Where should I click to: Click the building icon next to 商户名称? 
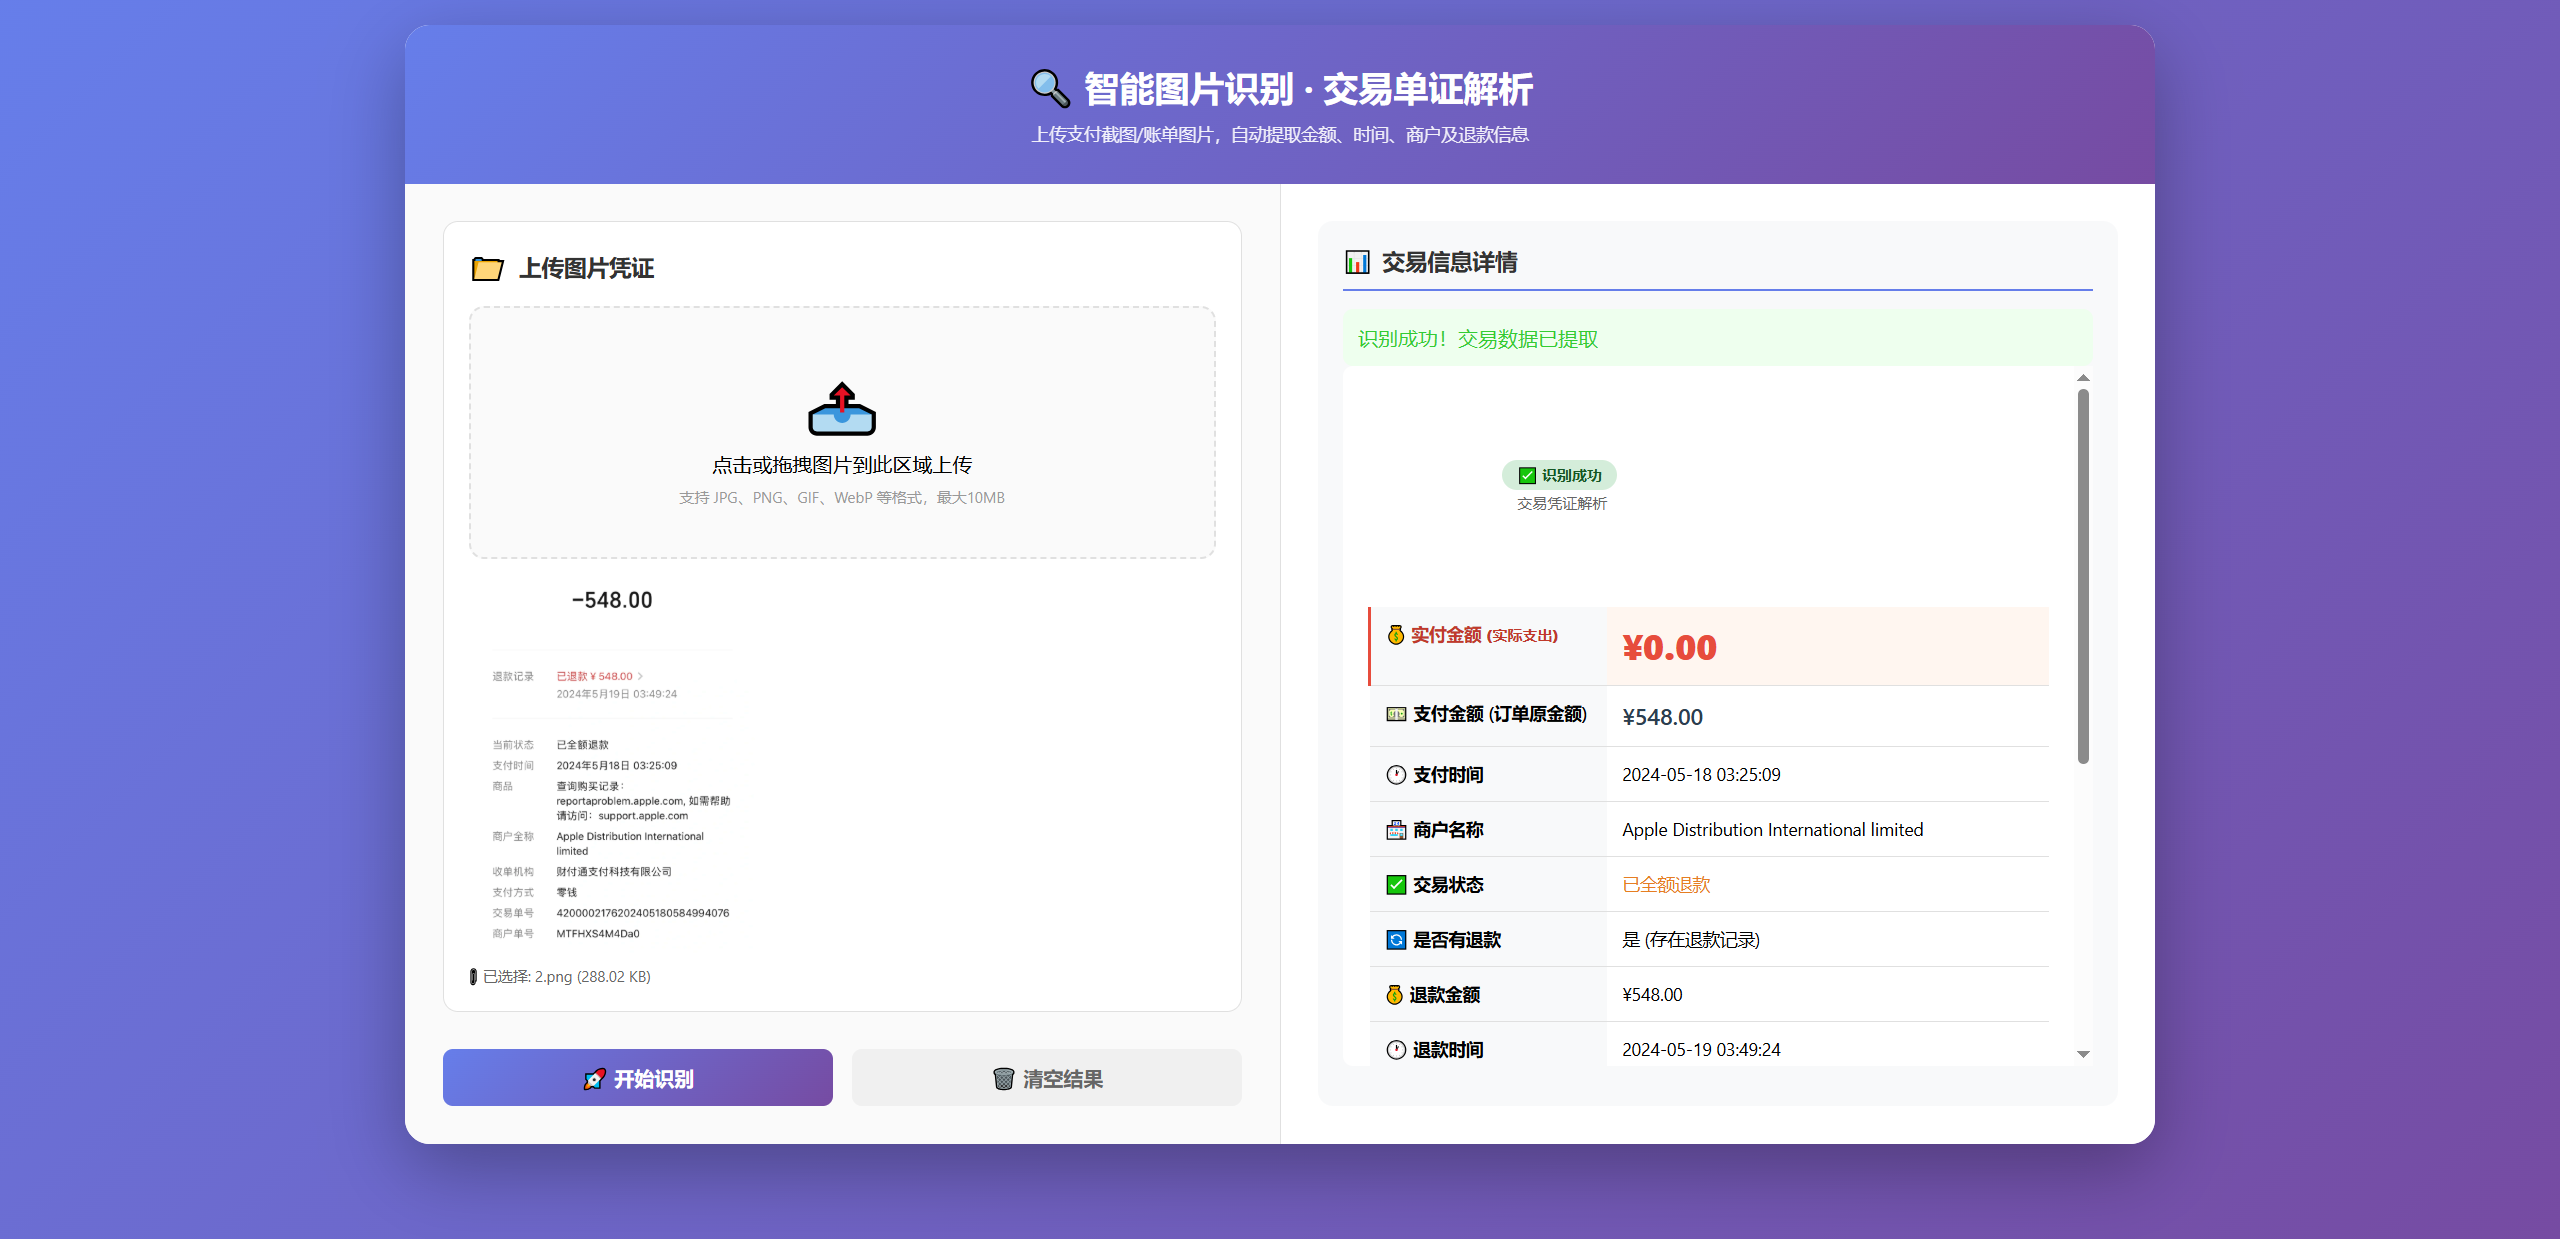point(1396,830)
